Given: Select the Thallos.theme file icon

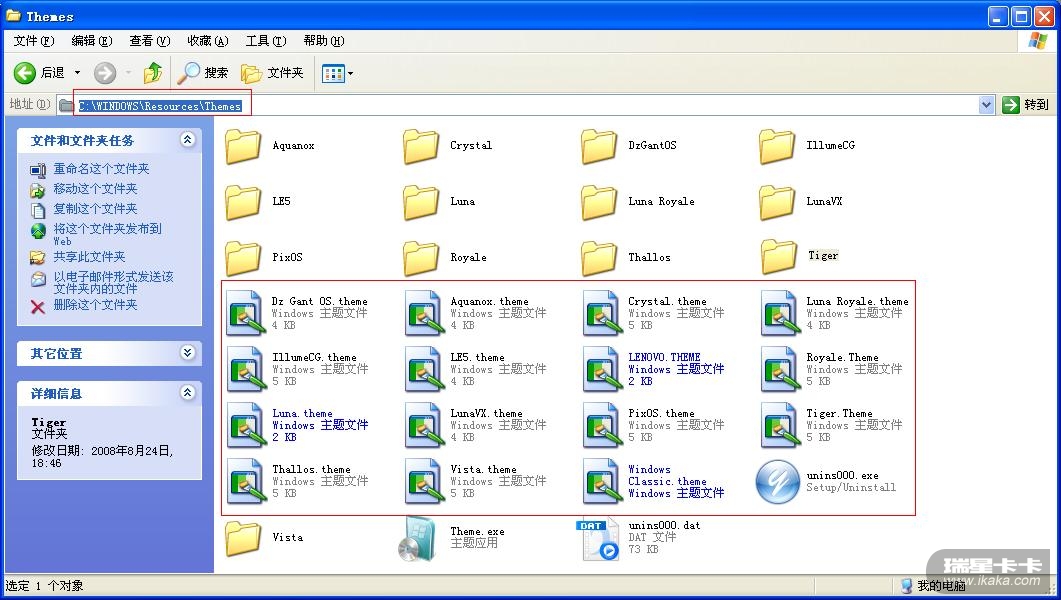Looking at the screenshot, I should [x=246, y=482].
